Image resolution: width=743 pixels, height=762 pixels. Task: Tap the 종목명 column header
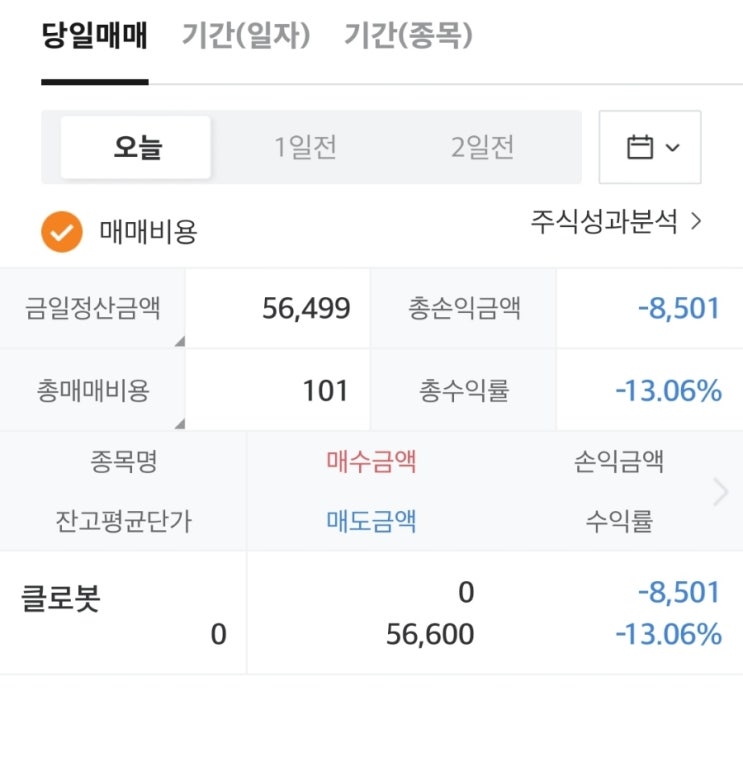pyautogui.click(x=123, y=462)
